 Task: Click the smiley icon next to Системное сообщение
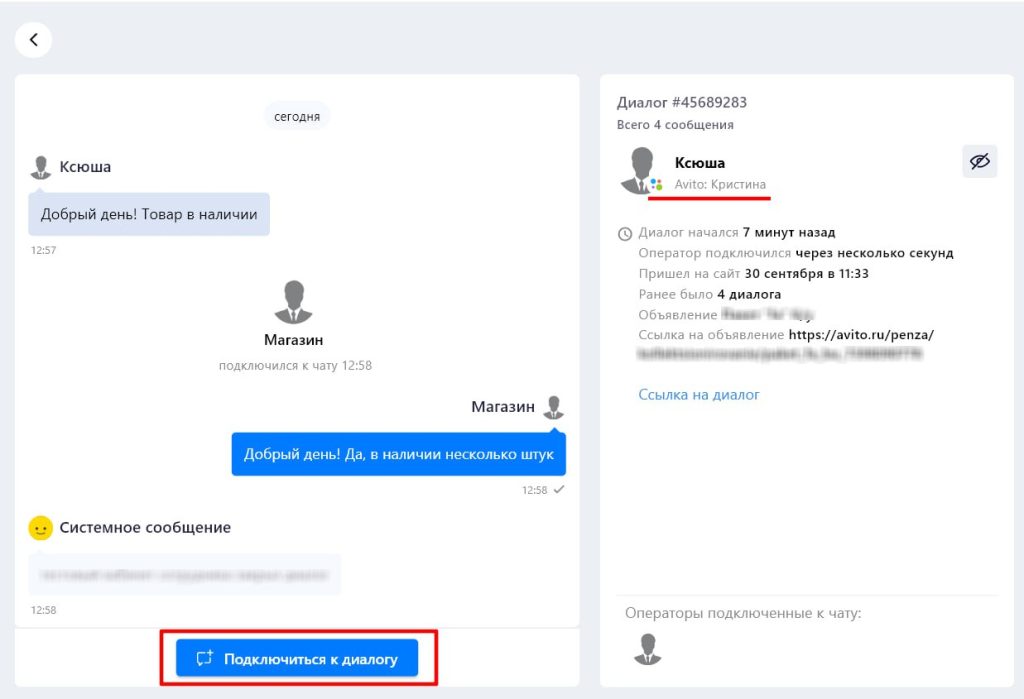(40, 528)
